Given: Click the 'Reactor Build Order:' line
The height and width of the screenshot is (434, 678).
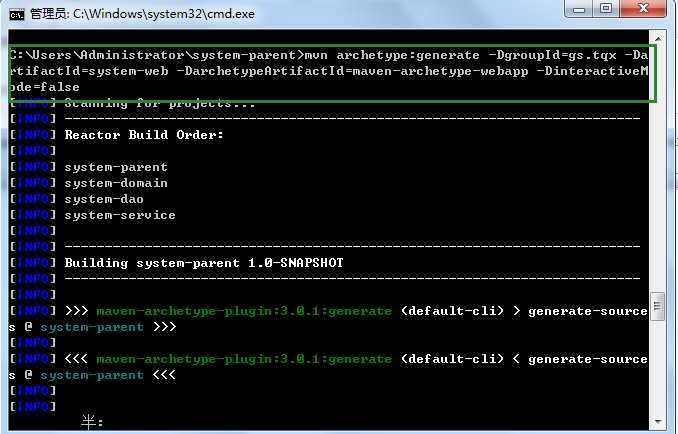Looking at the screenshot, I should click(x=144, y=135).
